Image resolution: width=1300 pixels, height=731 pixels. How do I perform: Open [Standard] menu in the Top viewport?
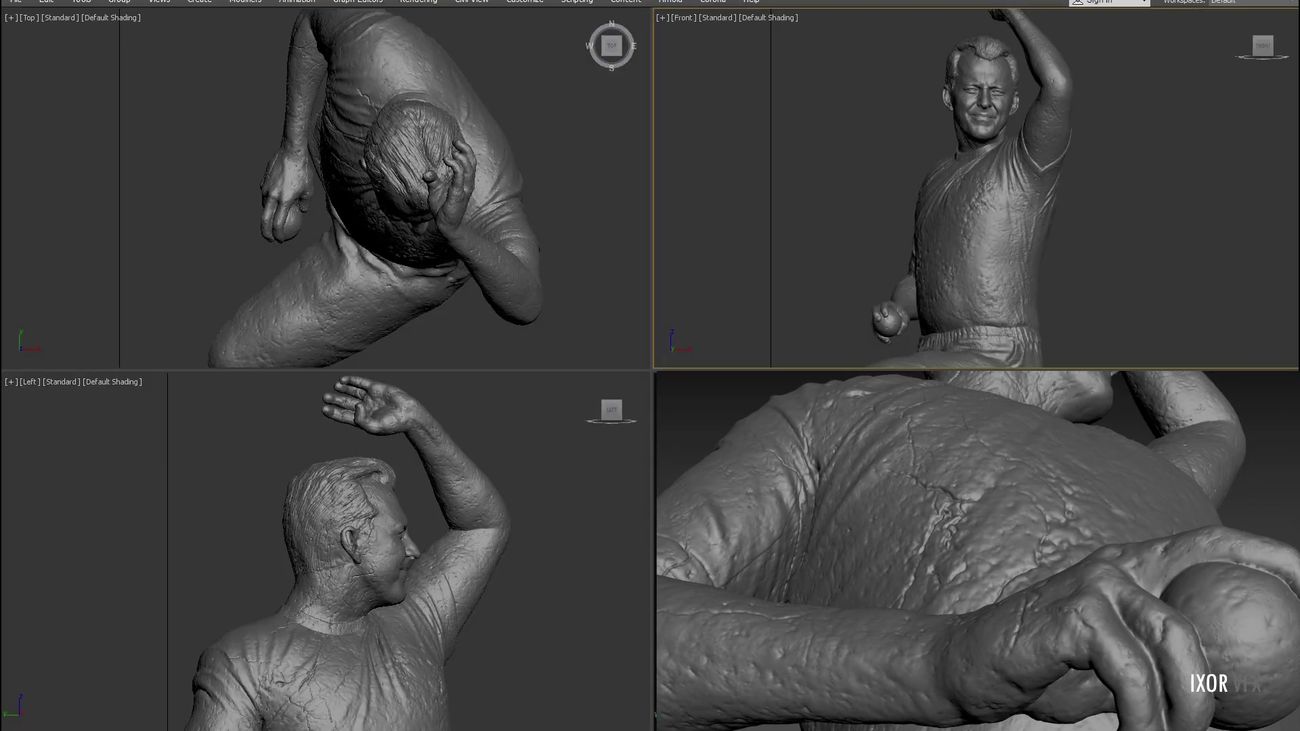[x=60, y=18]
